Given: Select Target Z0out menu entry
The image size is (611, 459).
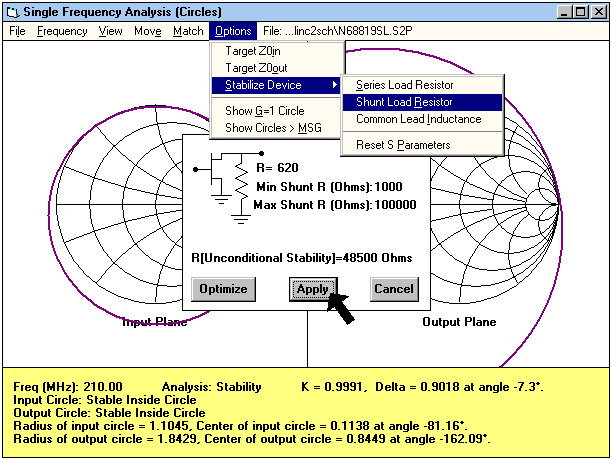Looking at the screenshot, I should click(259, 67).
